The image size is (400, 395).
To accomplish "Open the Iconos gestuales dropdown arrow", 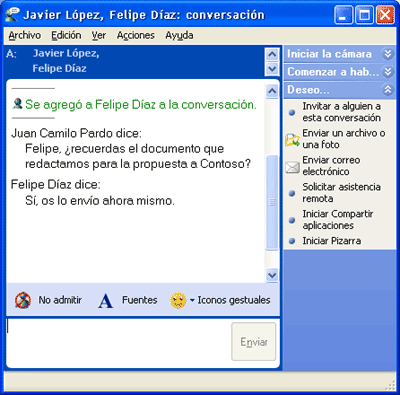I will tap(192, 300).
